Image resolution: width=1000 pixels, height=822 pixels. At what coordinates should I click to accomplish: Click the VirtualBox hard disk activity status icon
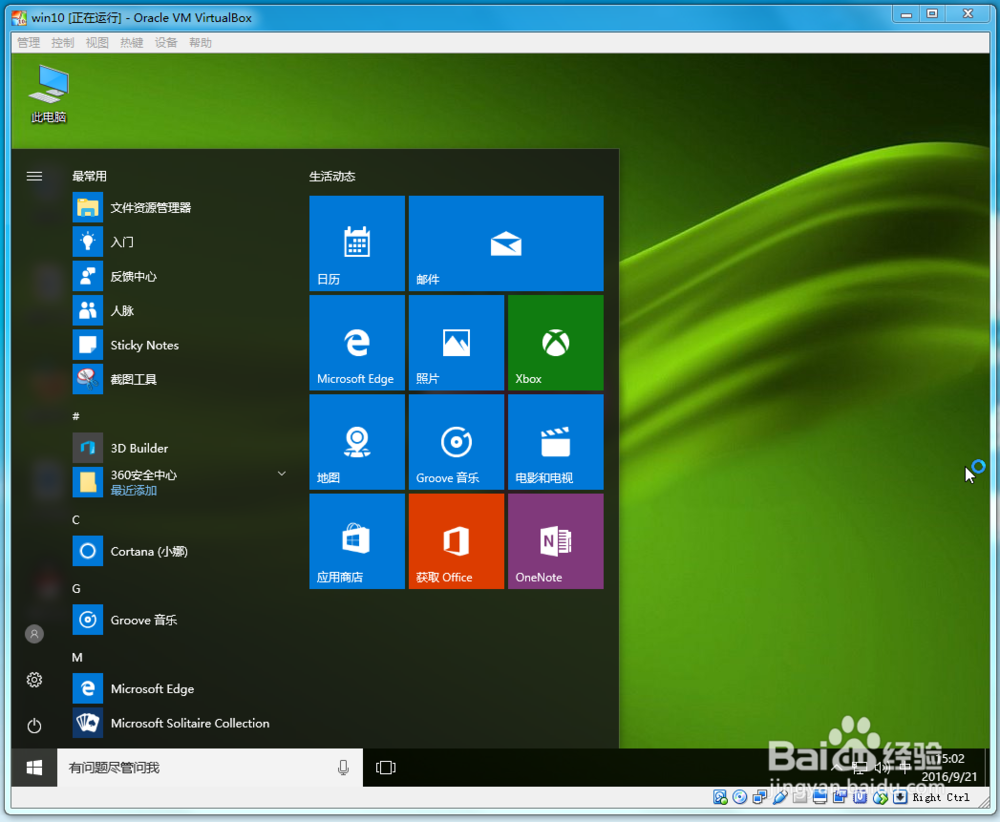click(x=720, y=797)
